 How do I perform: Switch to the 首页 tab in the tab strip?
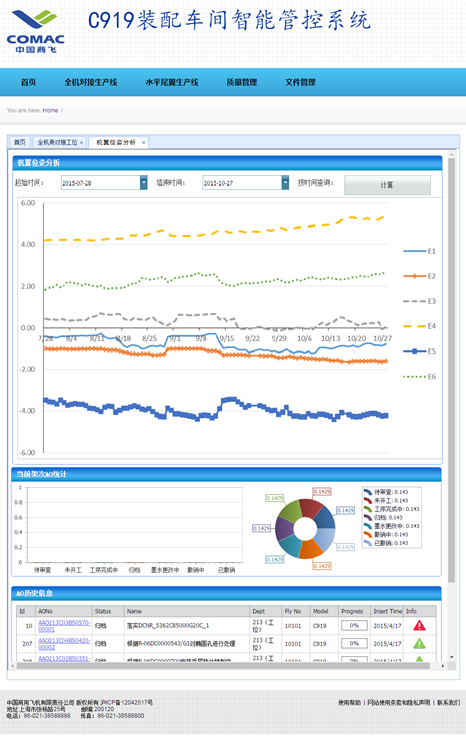coord(20,142)
